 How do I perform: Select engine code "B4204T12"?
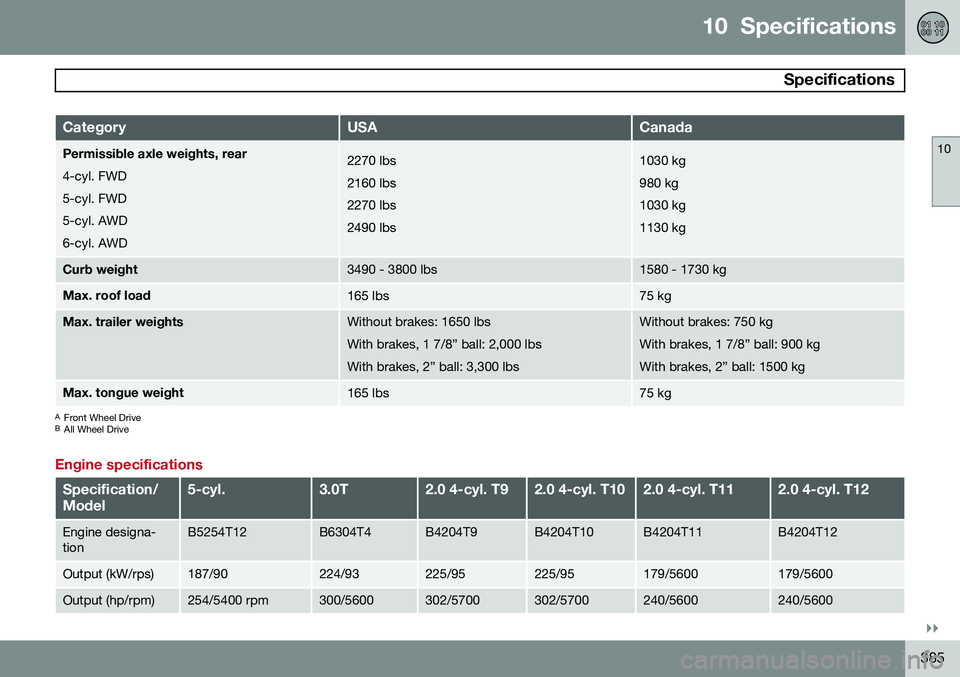coord(807,533)
